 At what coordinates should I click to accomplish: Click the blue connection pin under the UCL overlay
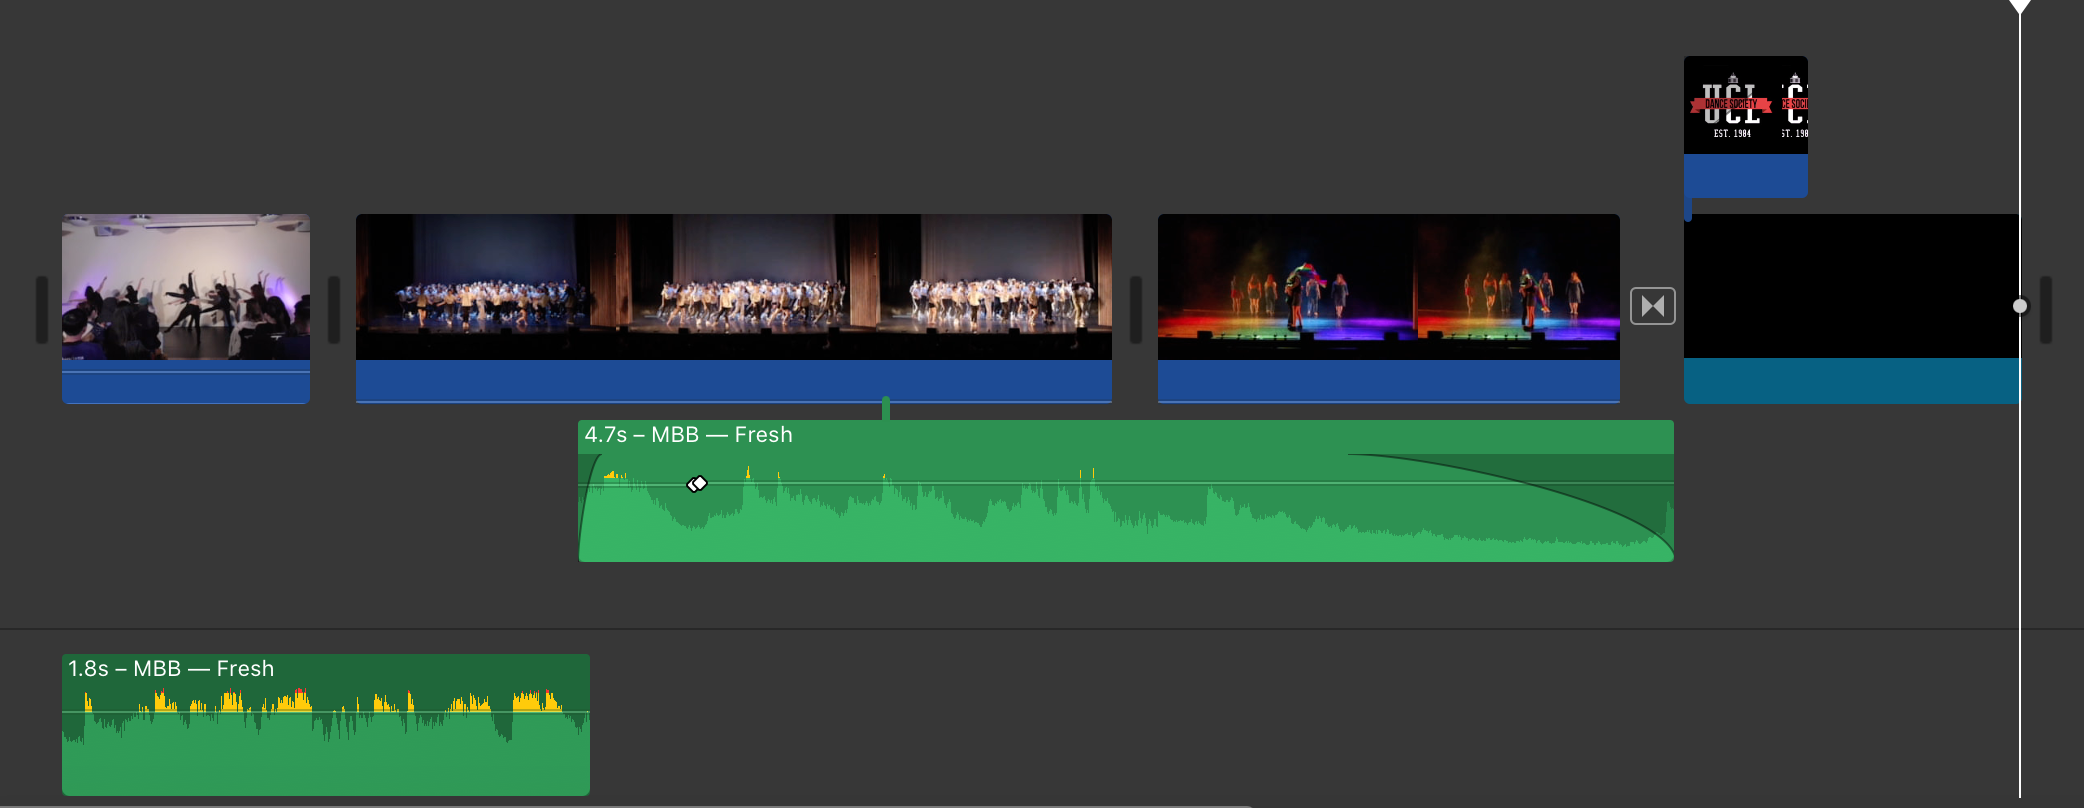1688,208
